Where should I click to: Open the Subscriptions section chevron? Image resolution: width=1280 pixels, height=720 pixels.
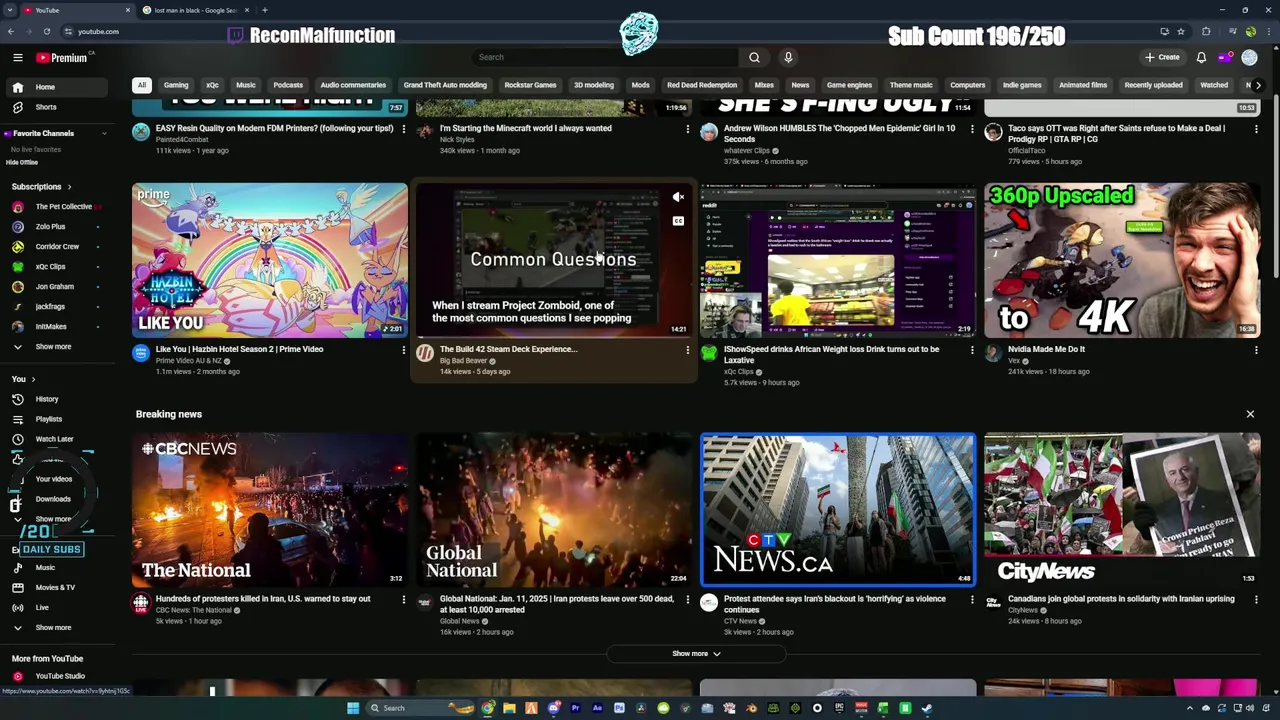pyautogui.click(x=69, y=187)
